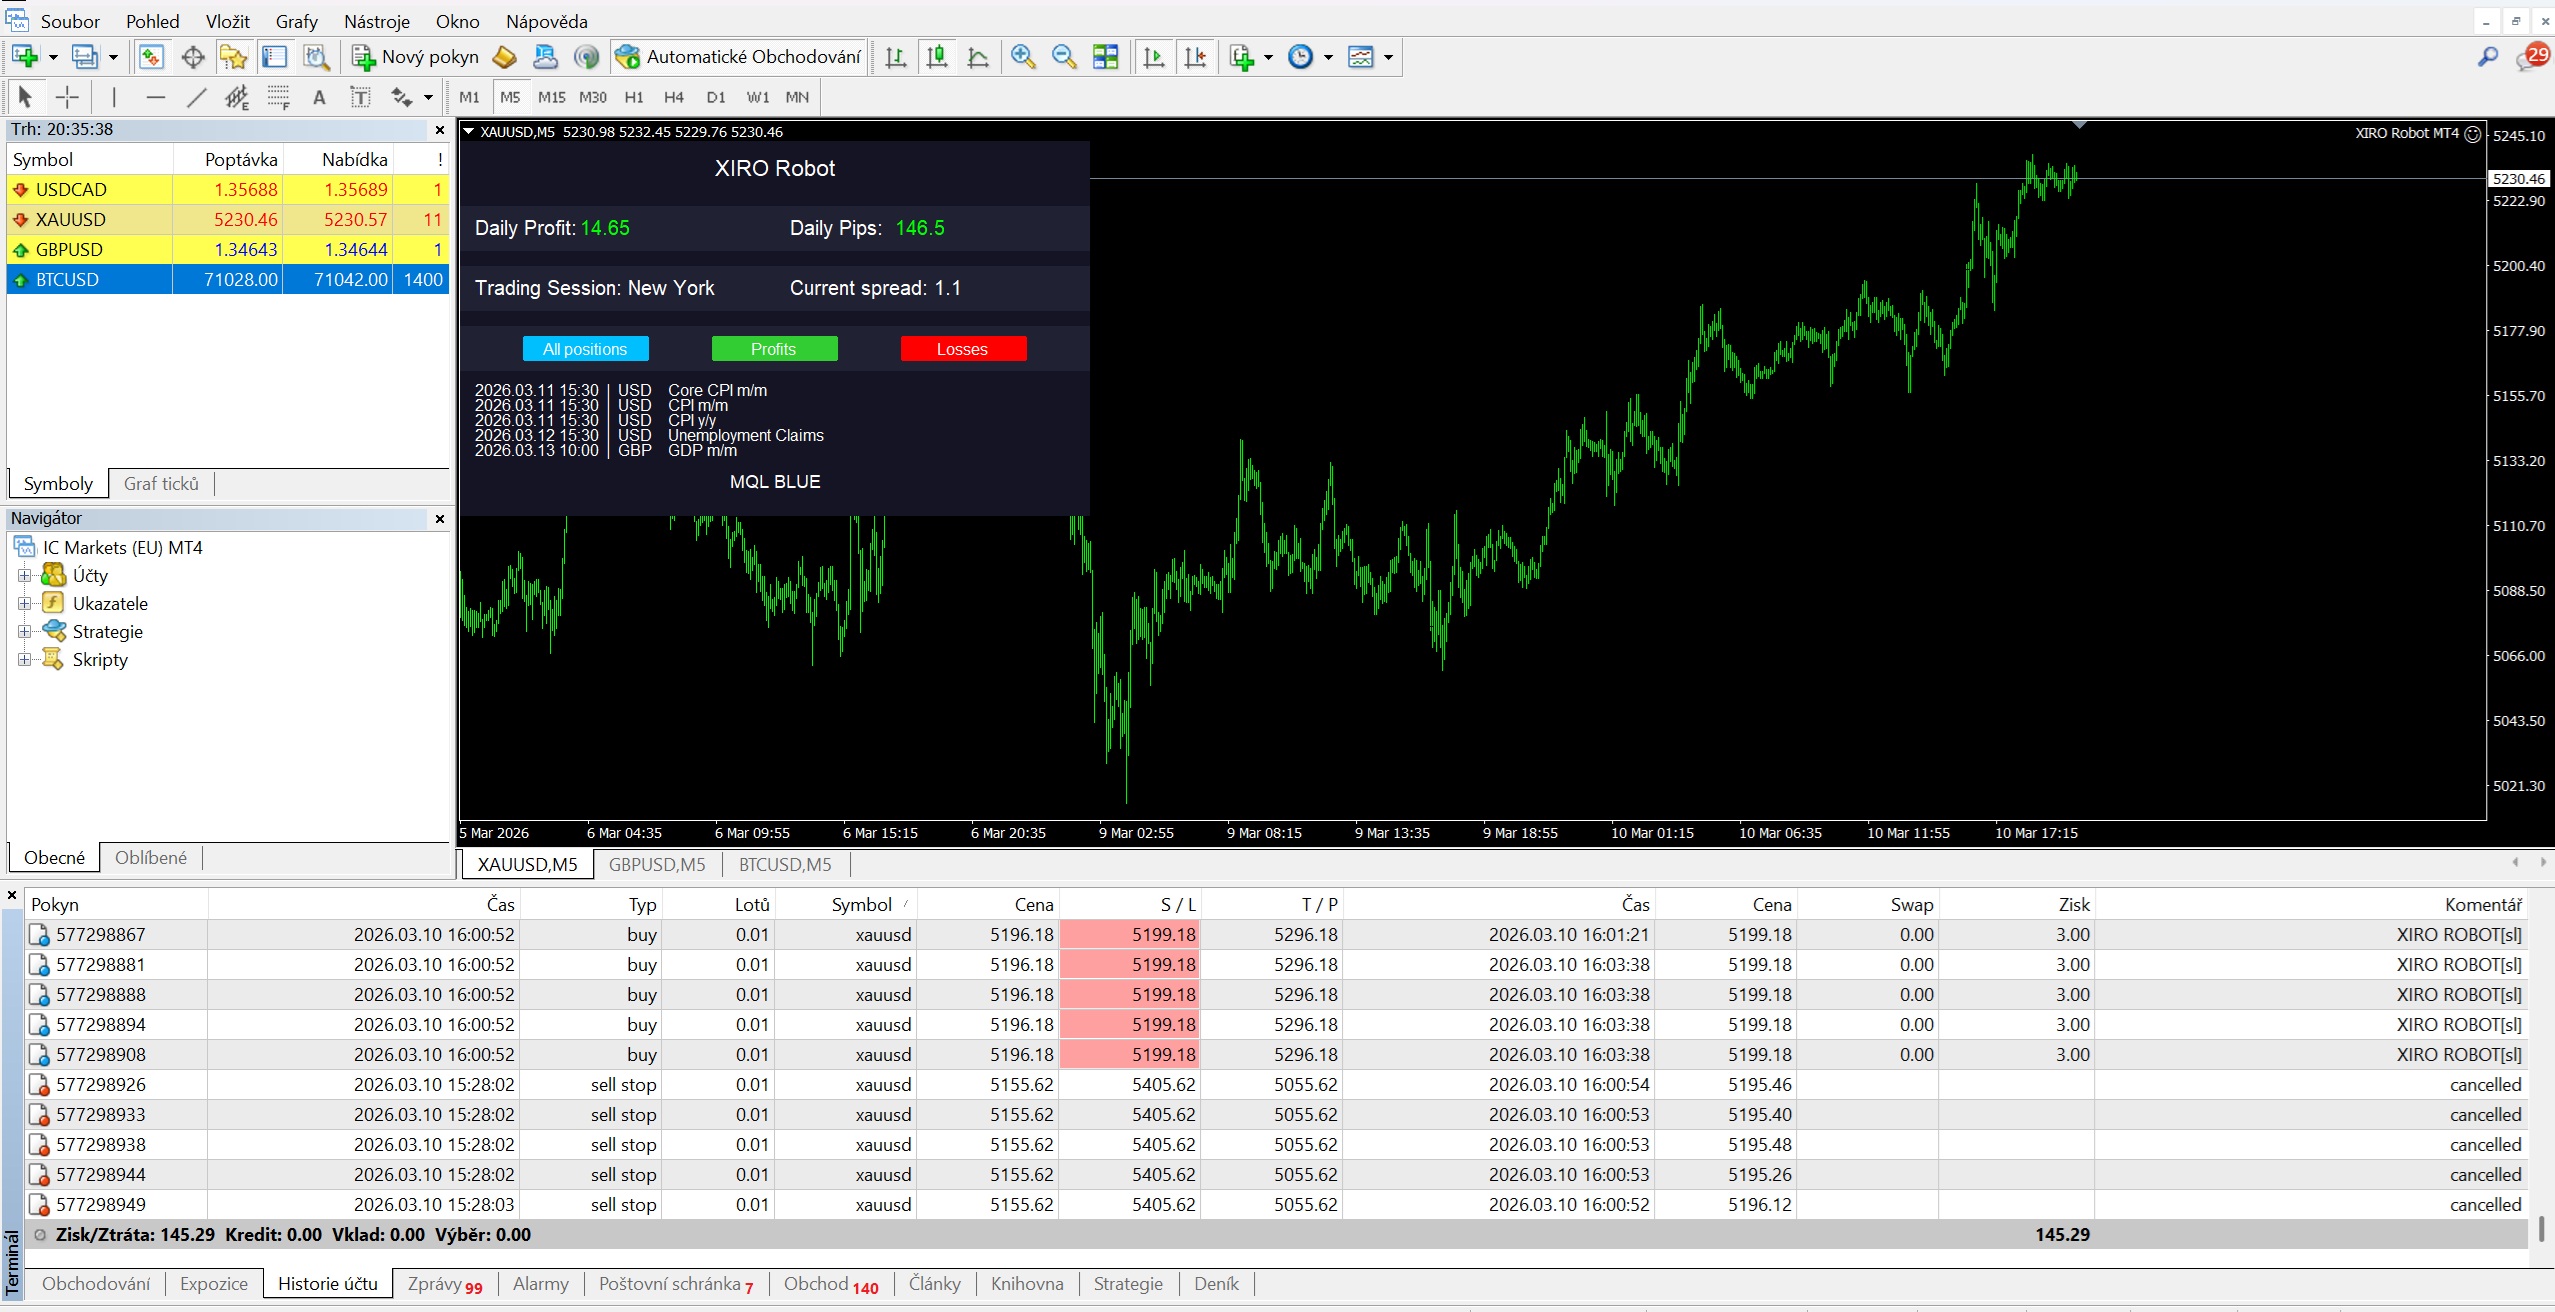Click the zoom in chart icon

pos(1022,57)
